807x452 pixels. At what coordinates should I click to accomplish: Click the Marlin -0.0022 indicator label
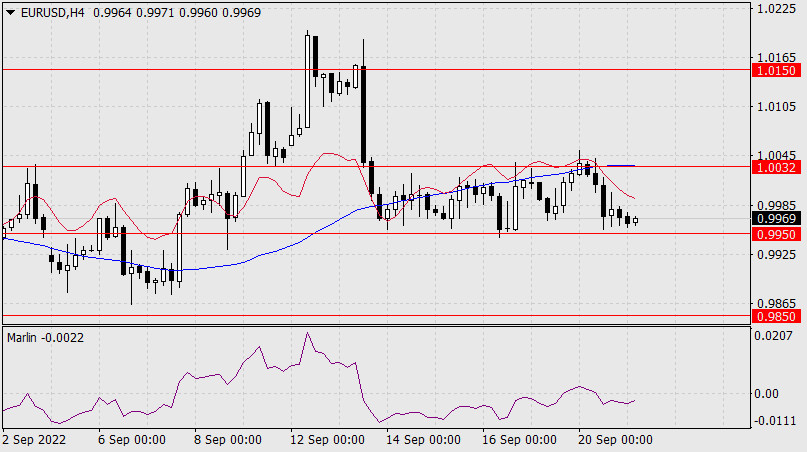[x=46, y=338]
